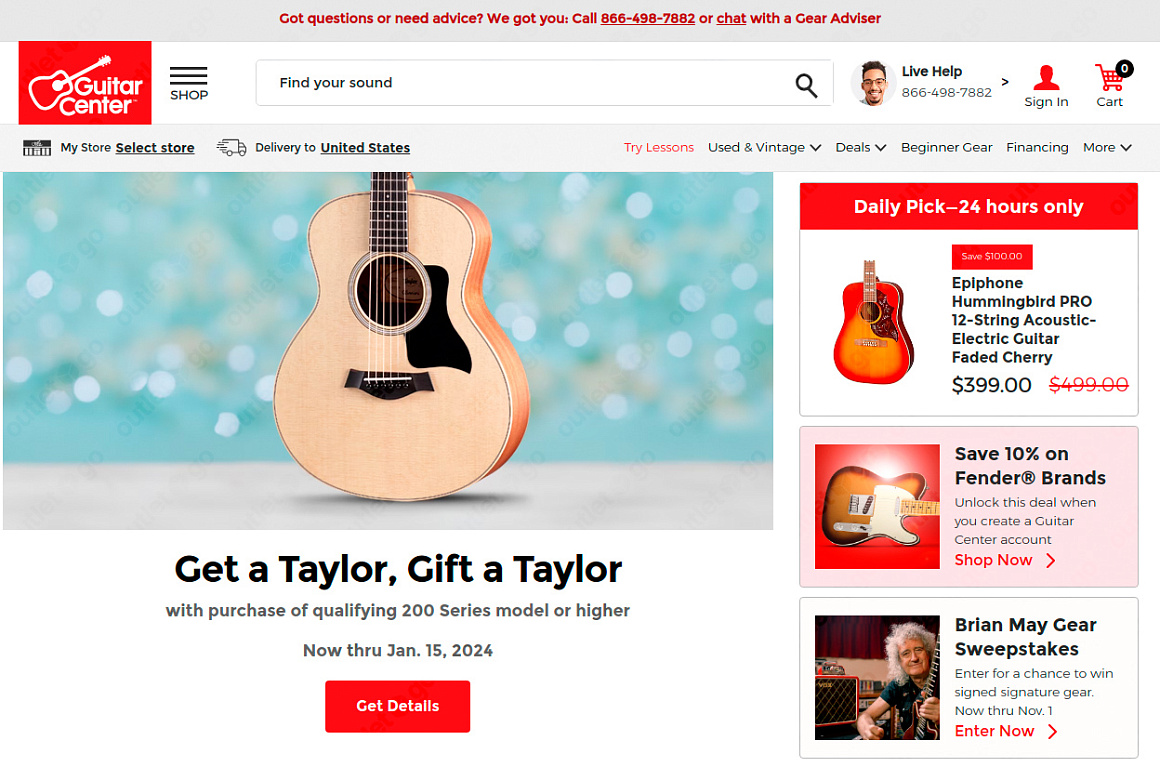Screen dimensions: 1160x767
Task: Expand the Deals dropdown menu
Action: click(x=860, y=147)
